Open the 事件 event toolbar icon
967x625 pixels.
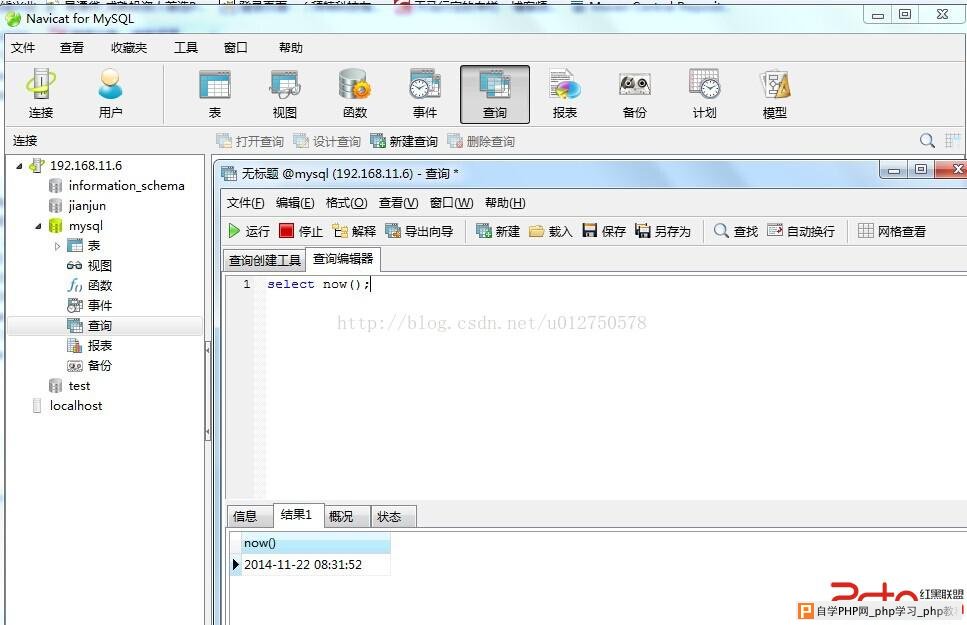[x=425, y=94]
